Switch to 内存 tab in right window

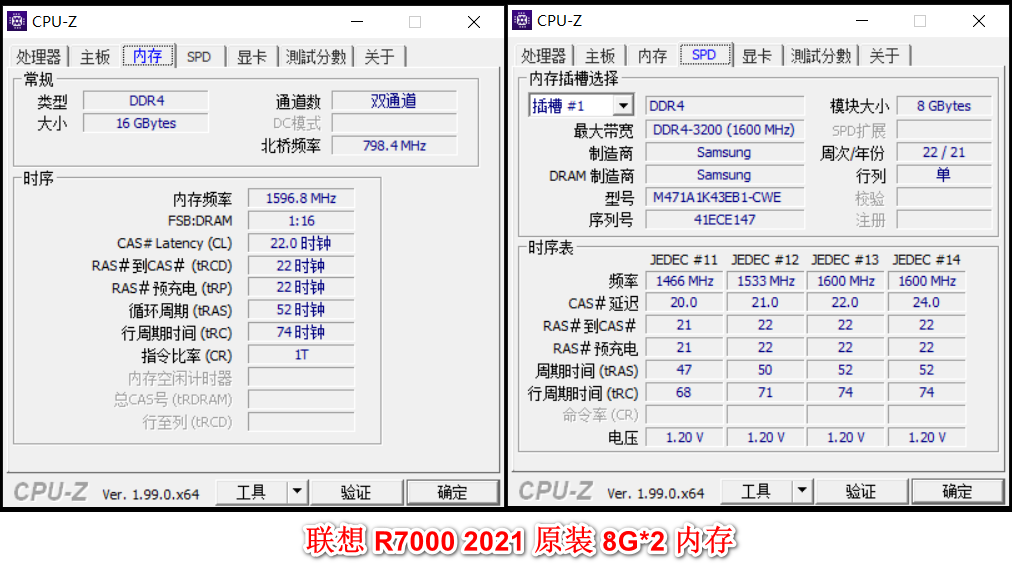(x=652, y=56)
